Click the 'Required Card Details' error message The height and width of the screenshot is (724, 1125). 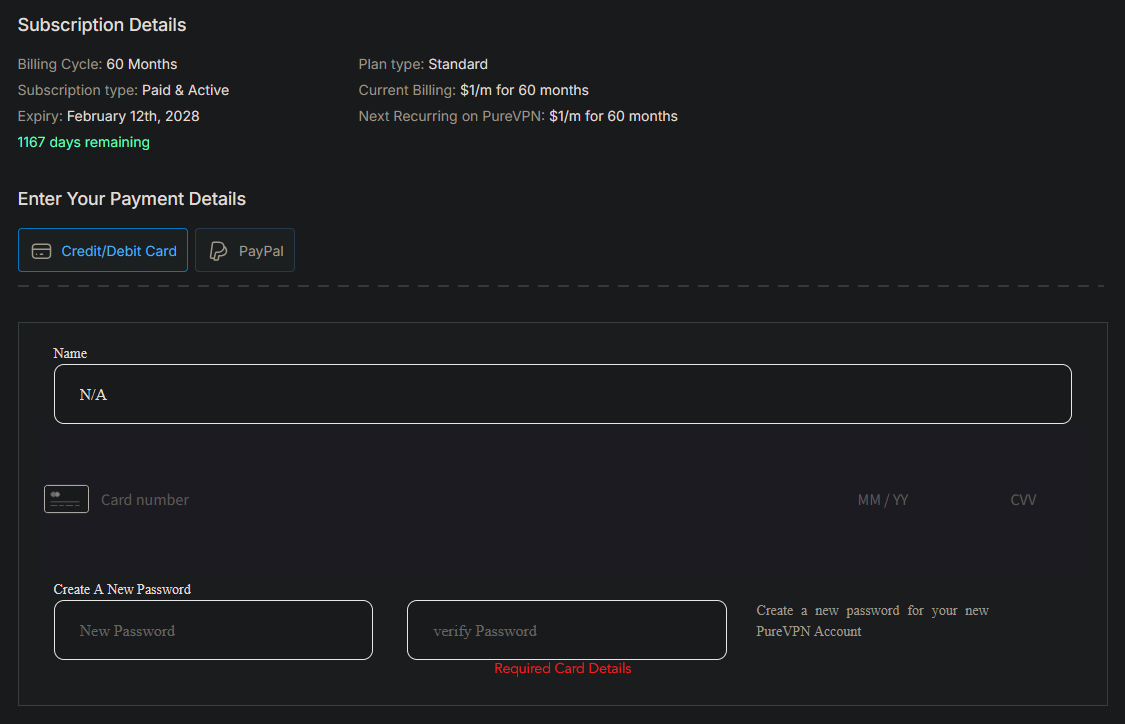tap(562, 668)
